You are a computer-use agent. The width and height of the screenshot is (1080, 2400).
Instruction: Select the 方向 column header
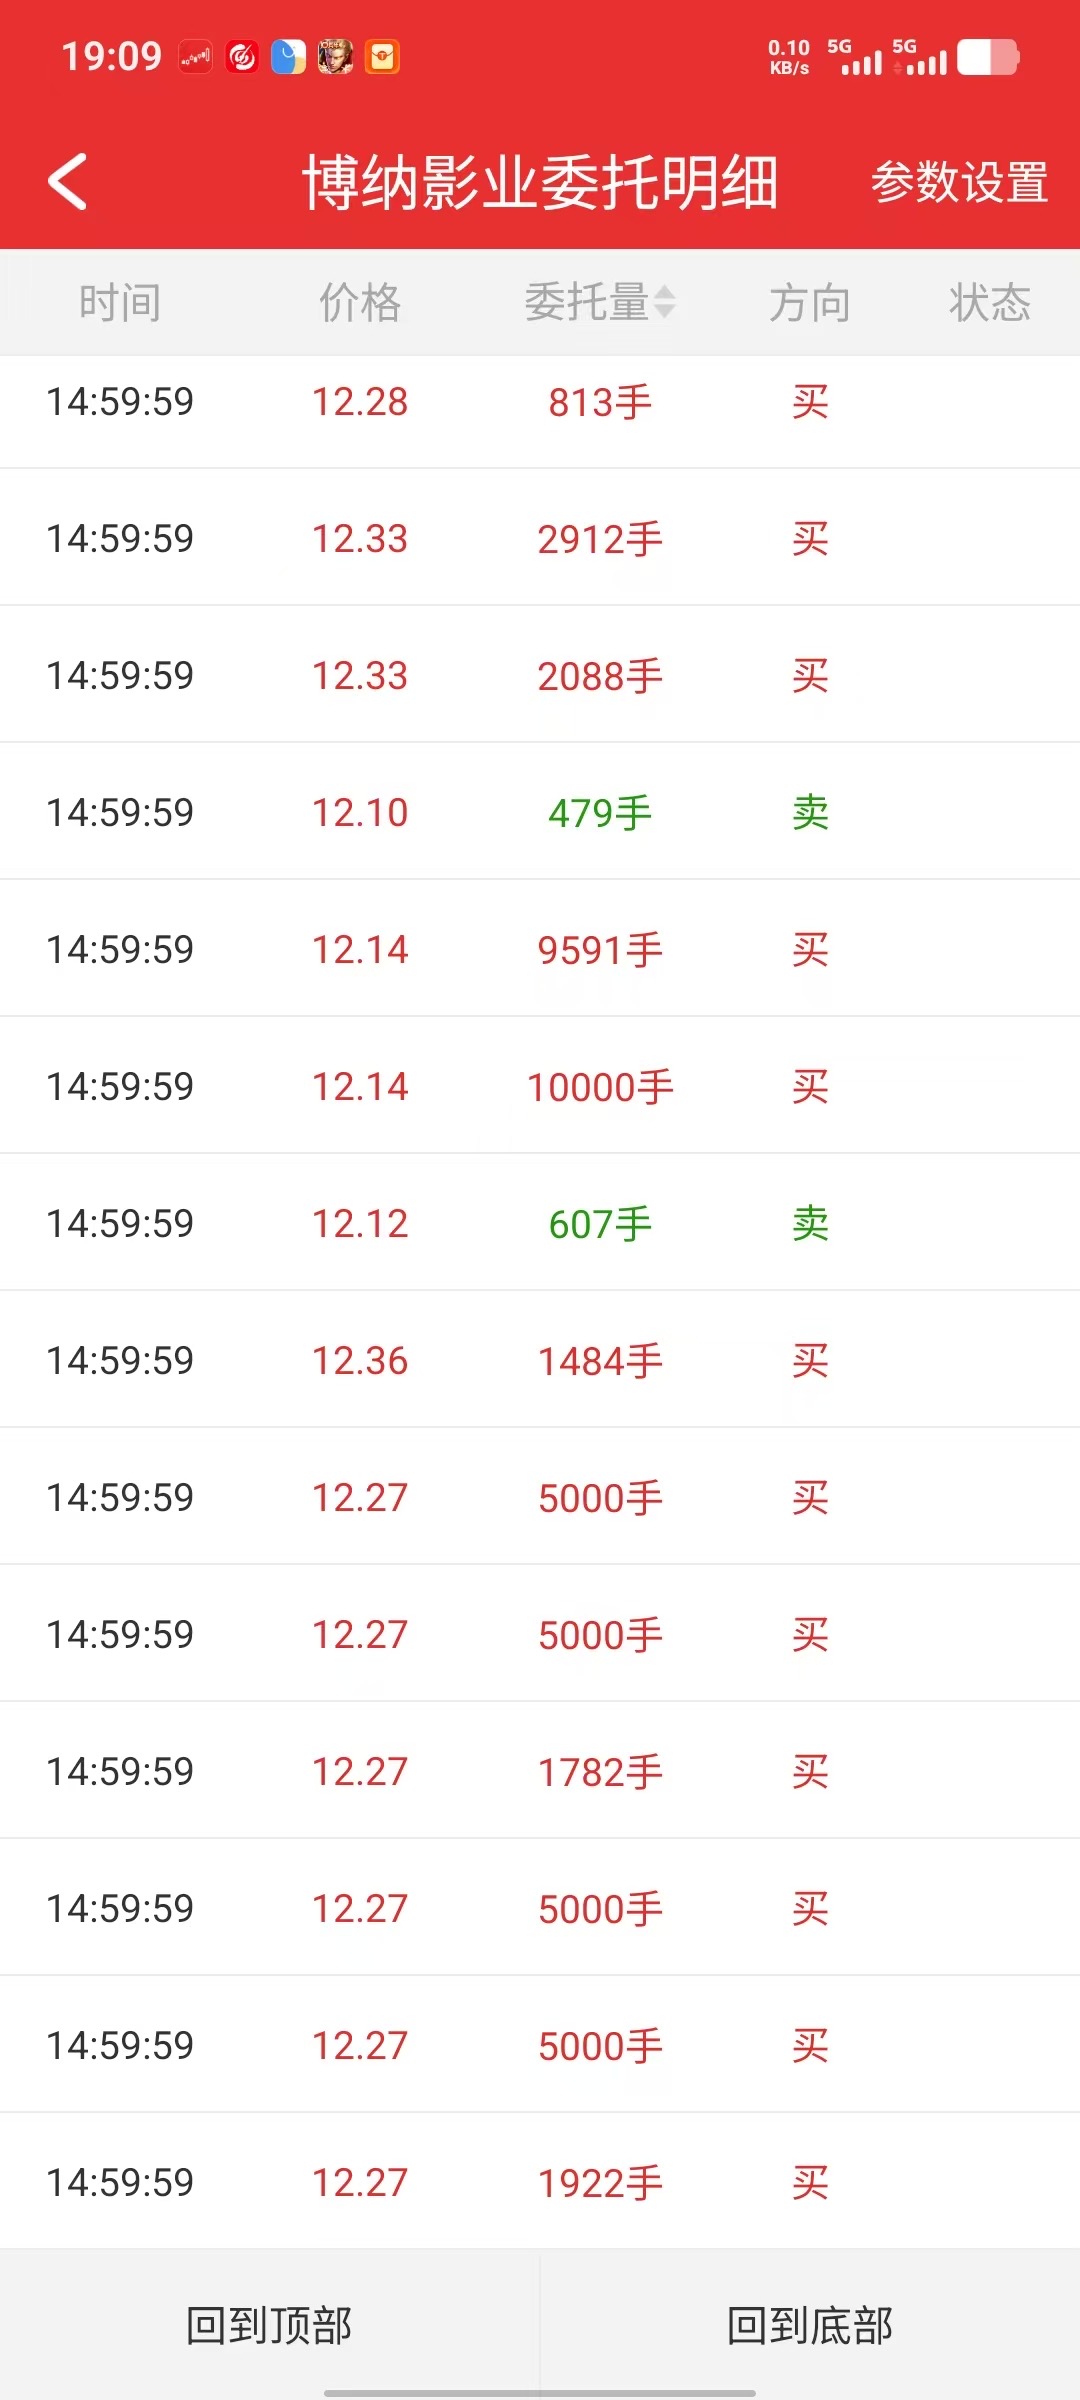[810, 302]
